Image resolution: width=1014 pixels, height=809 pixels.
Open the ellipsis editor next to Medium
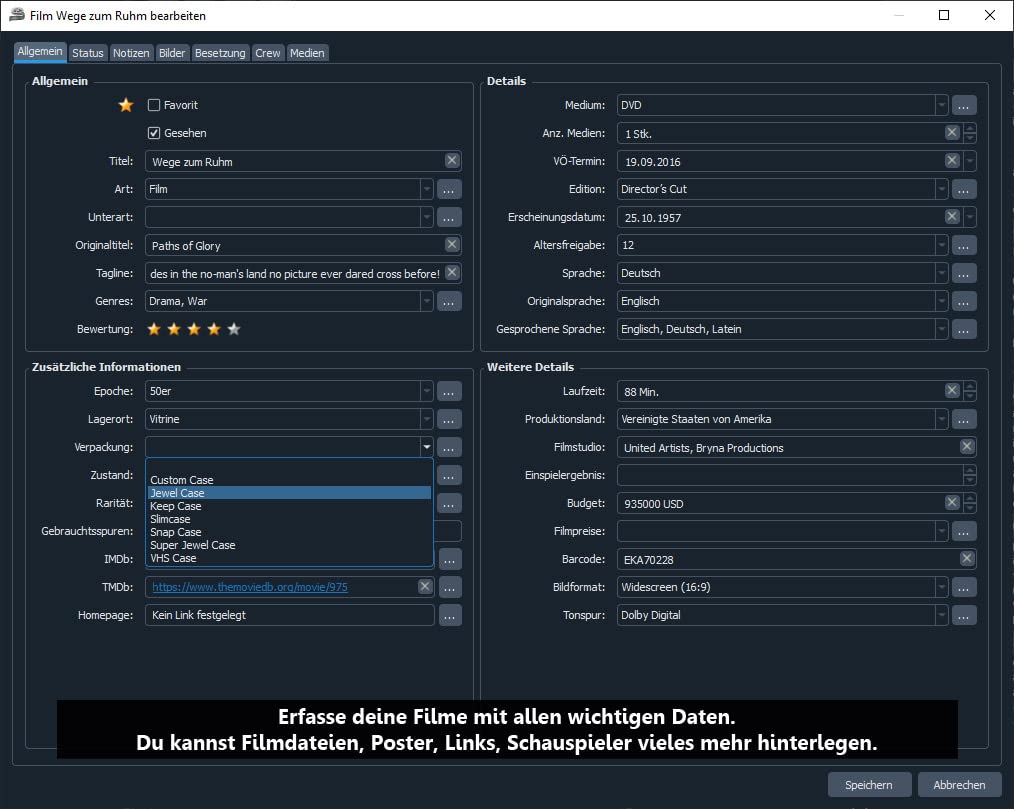(964, 105)
